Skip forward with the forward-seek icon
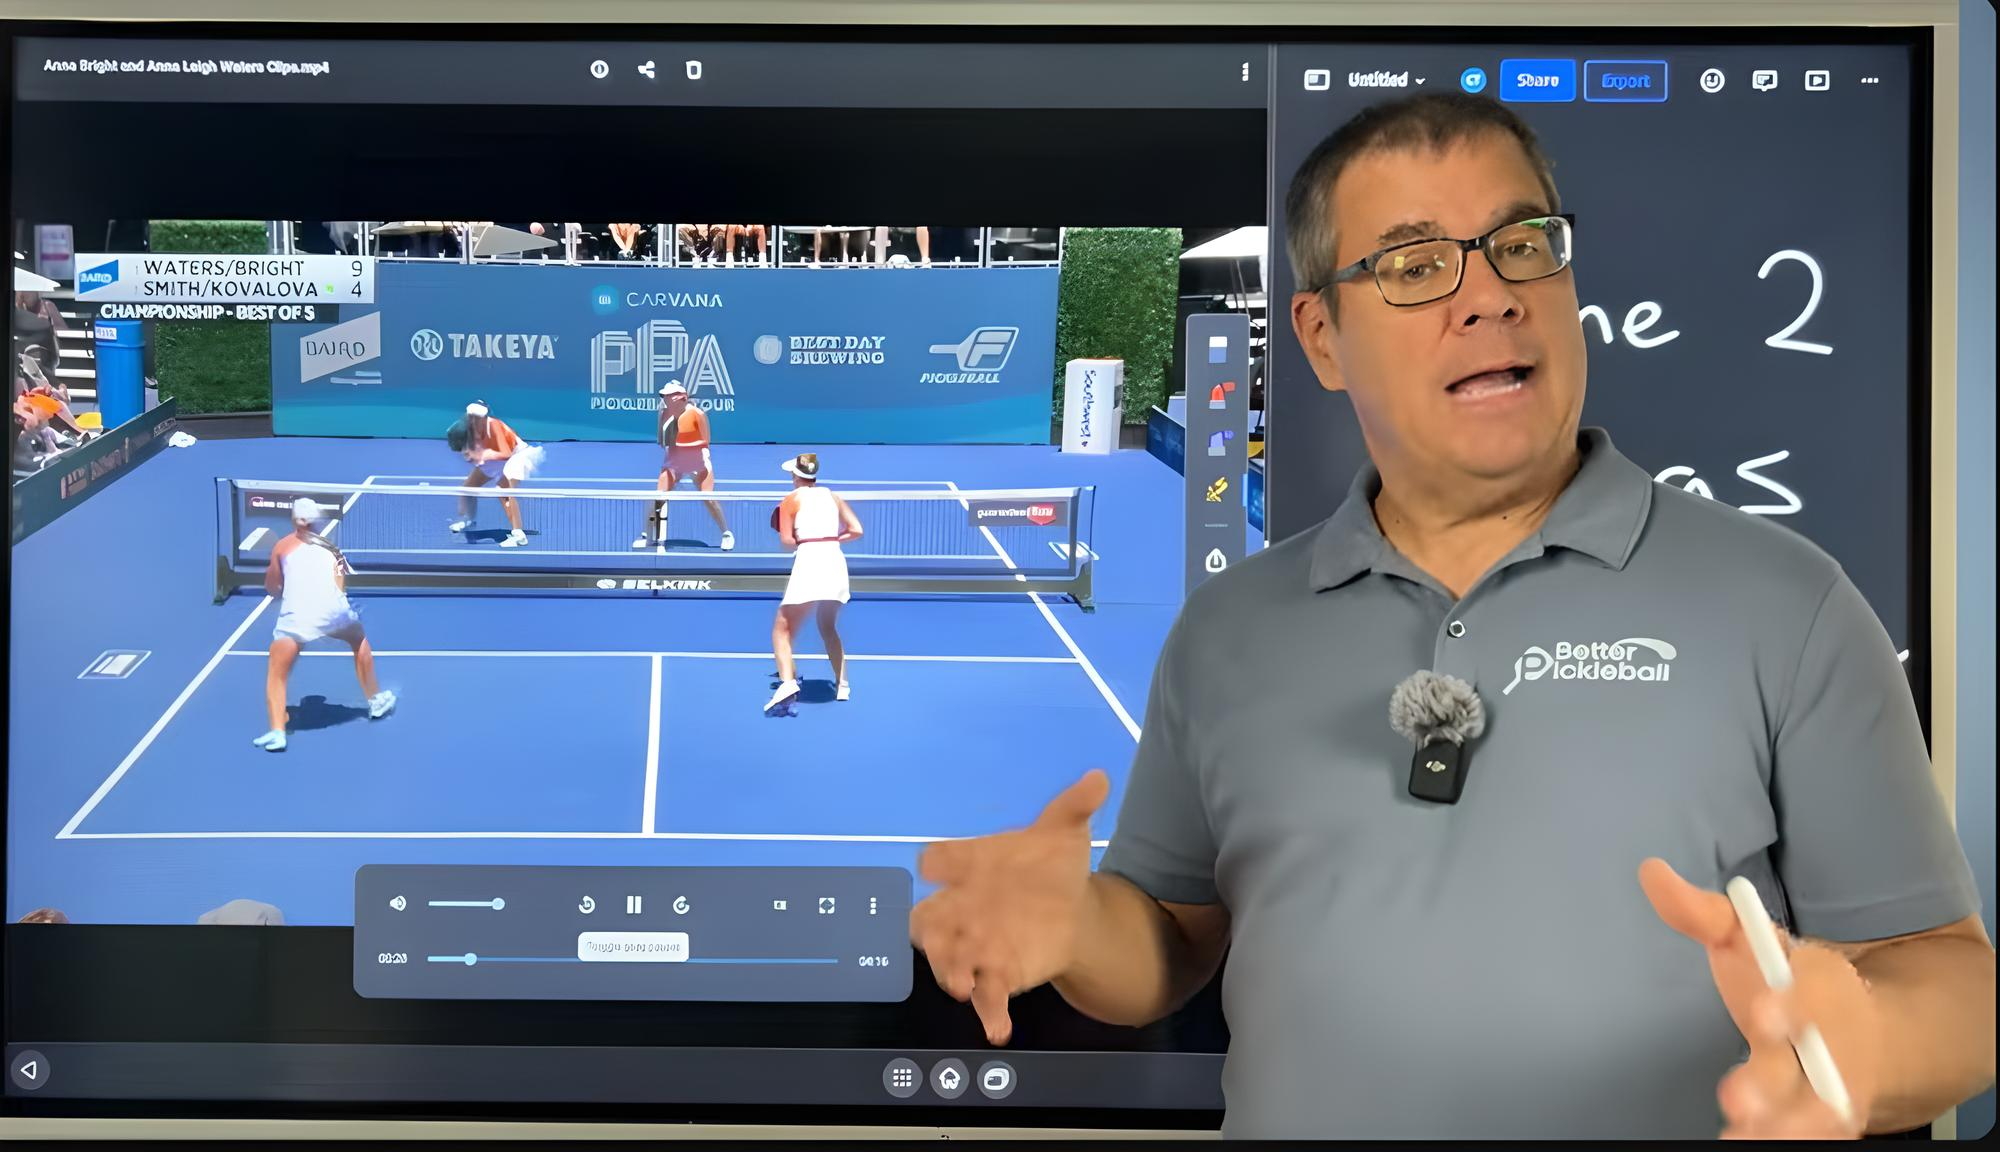 pyautogui.click(x=681, y=905)
